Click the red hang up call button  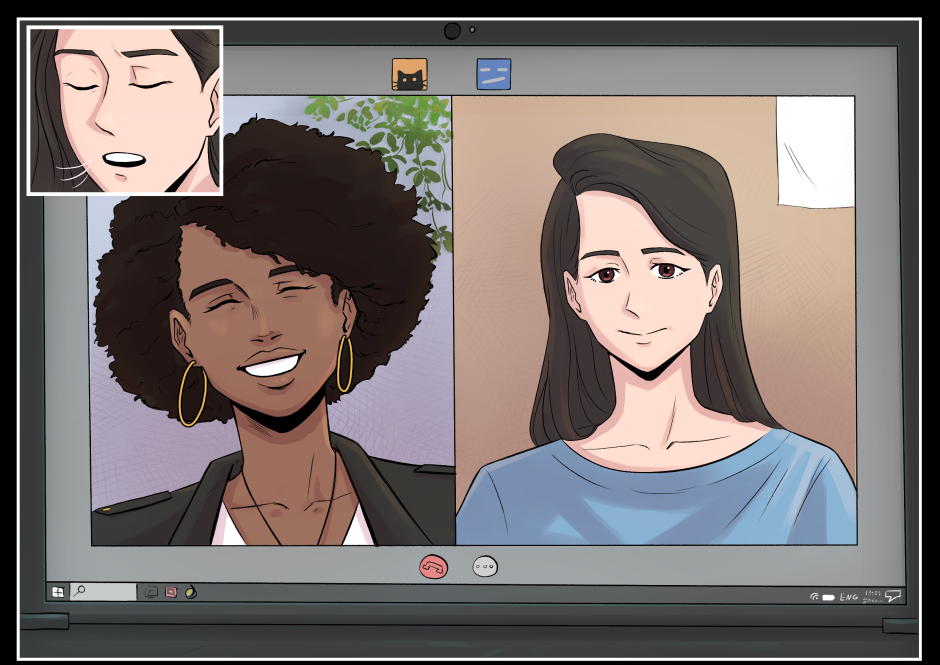433,567
